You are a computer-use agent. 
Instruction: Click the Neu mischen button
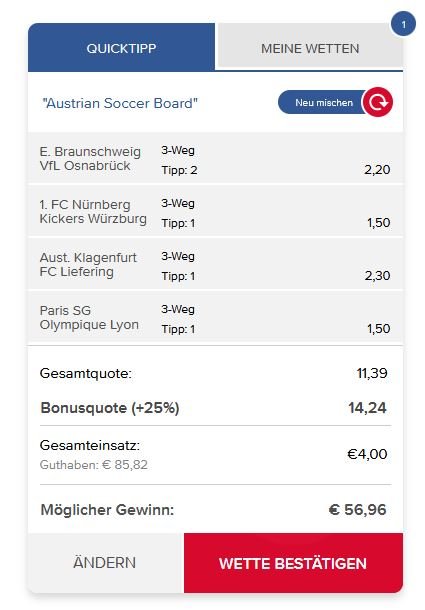324,102
